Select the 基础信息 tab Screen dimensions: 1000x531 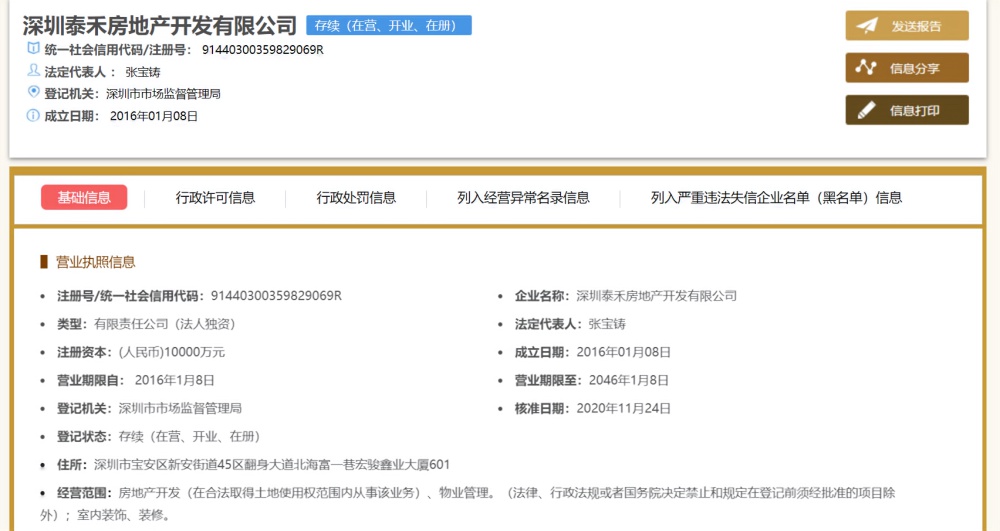[84, 198]
